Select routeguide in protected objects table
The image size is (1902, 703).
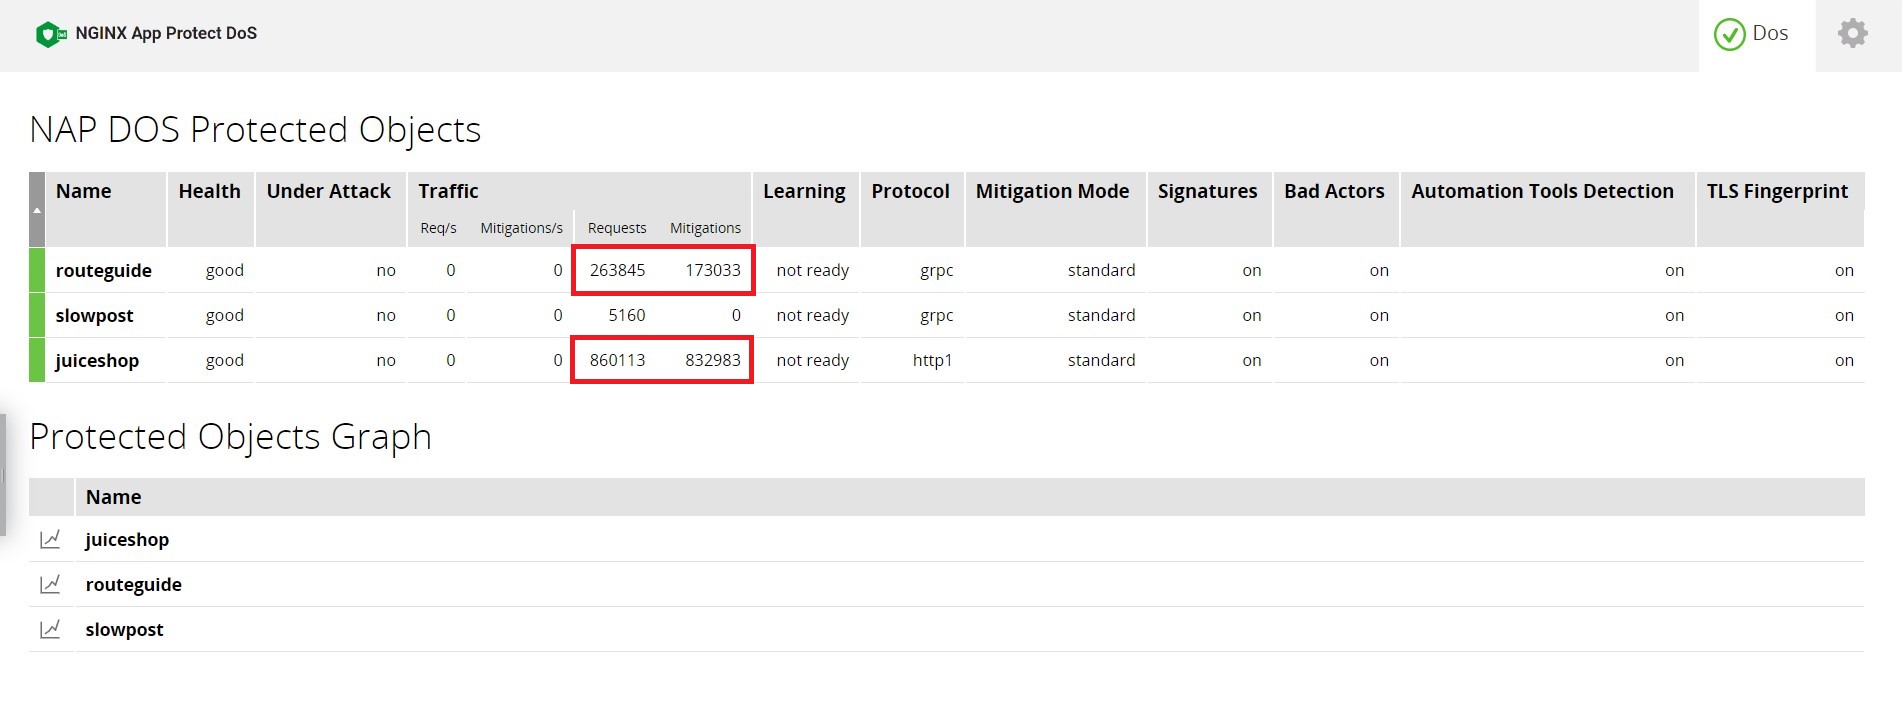tap(104, 270)
